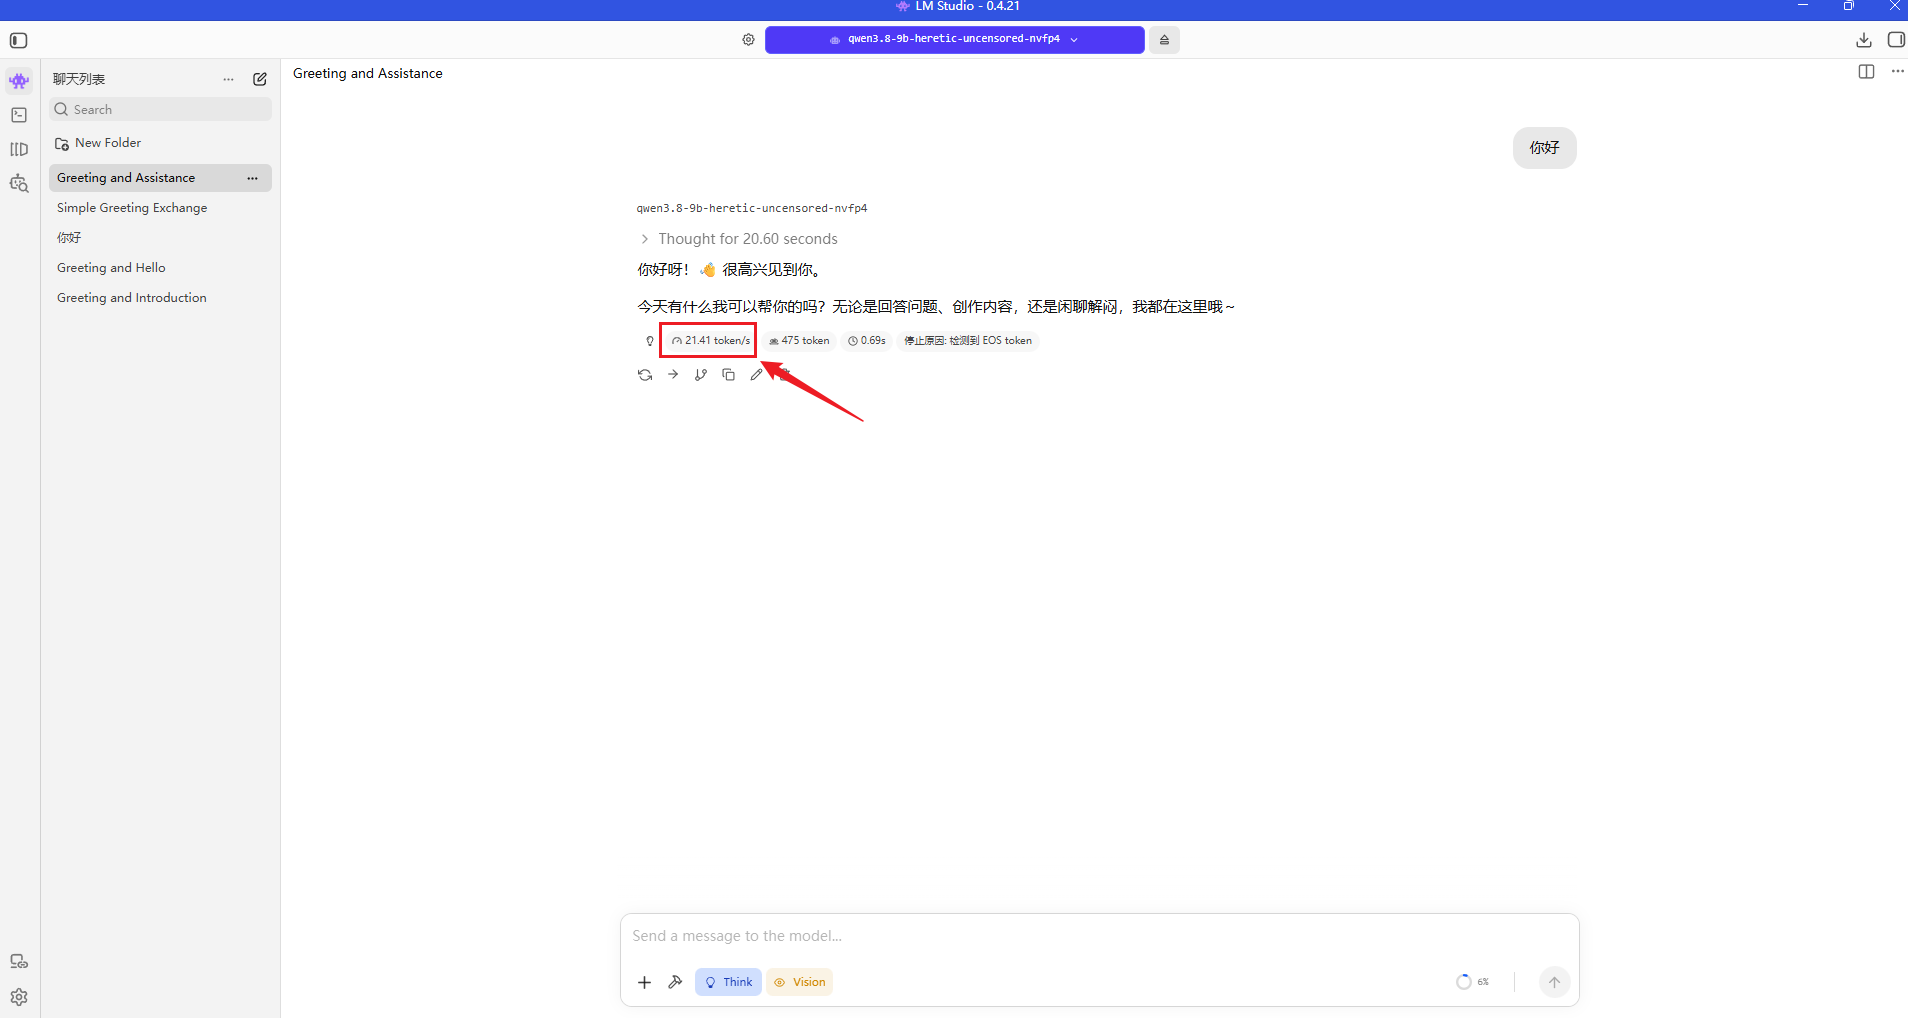The width and height of the screenshot is (1908, 1018).
Task: Copy the assistant message
Action: click(729, 375)
